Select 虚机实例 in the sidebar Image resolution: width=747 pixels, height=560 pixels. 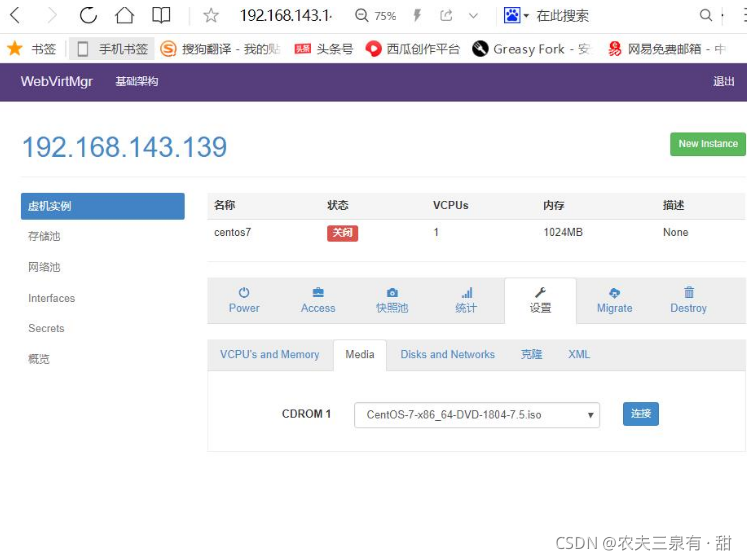(x=102, y=206)
